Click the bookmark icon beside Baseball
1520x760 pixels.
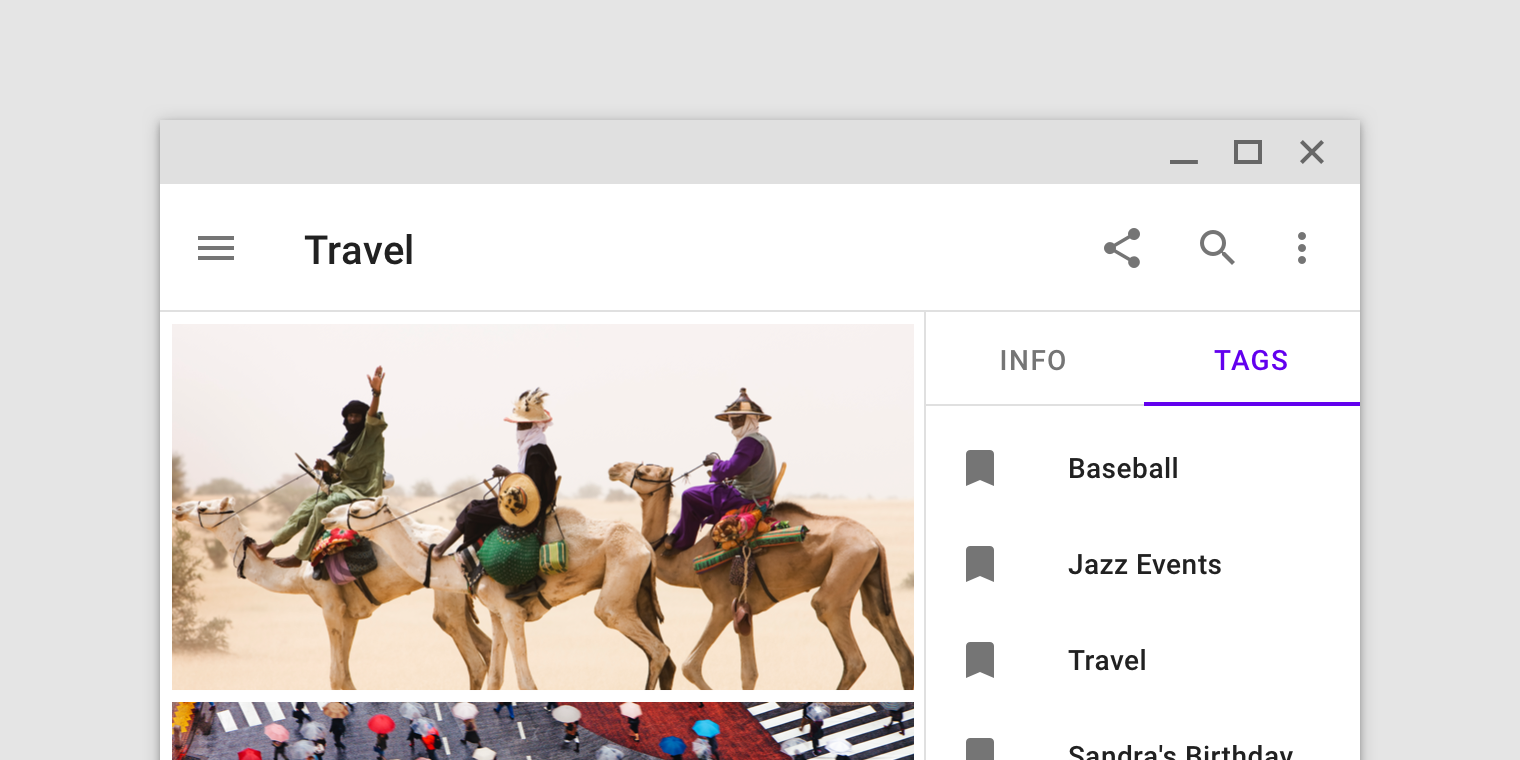980,468
